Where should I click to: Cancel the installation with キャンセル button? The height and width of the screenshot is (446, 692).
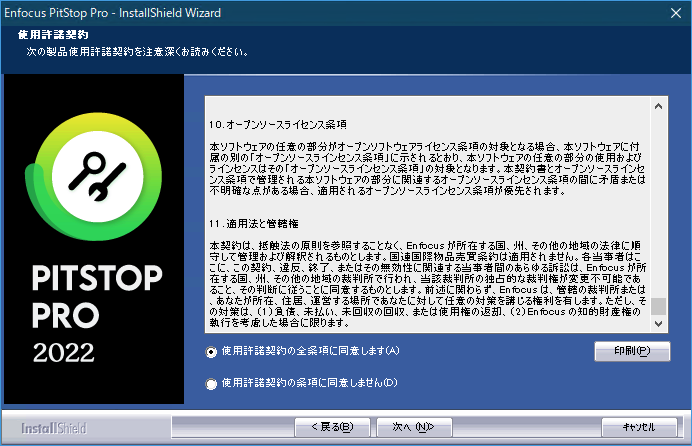pos(639,427)
